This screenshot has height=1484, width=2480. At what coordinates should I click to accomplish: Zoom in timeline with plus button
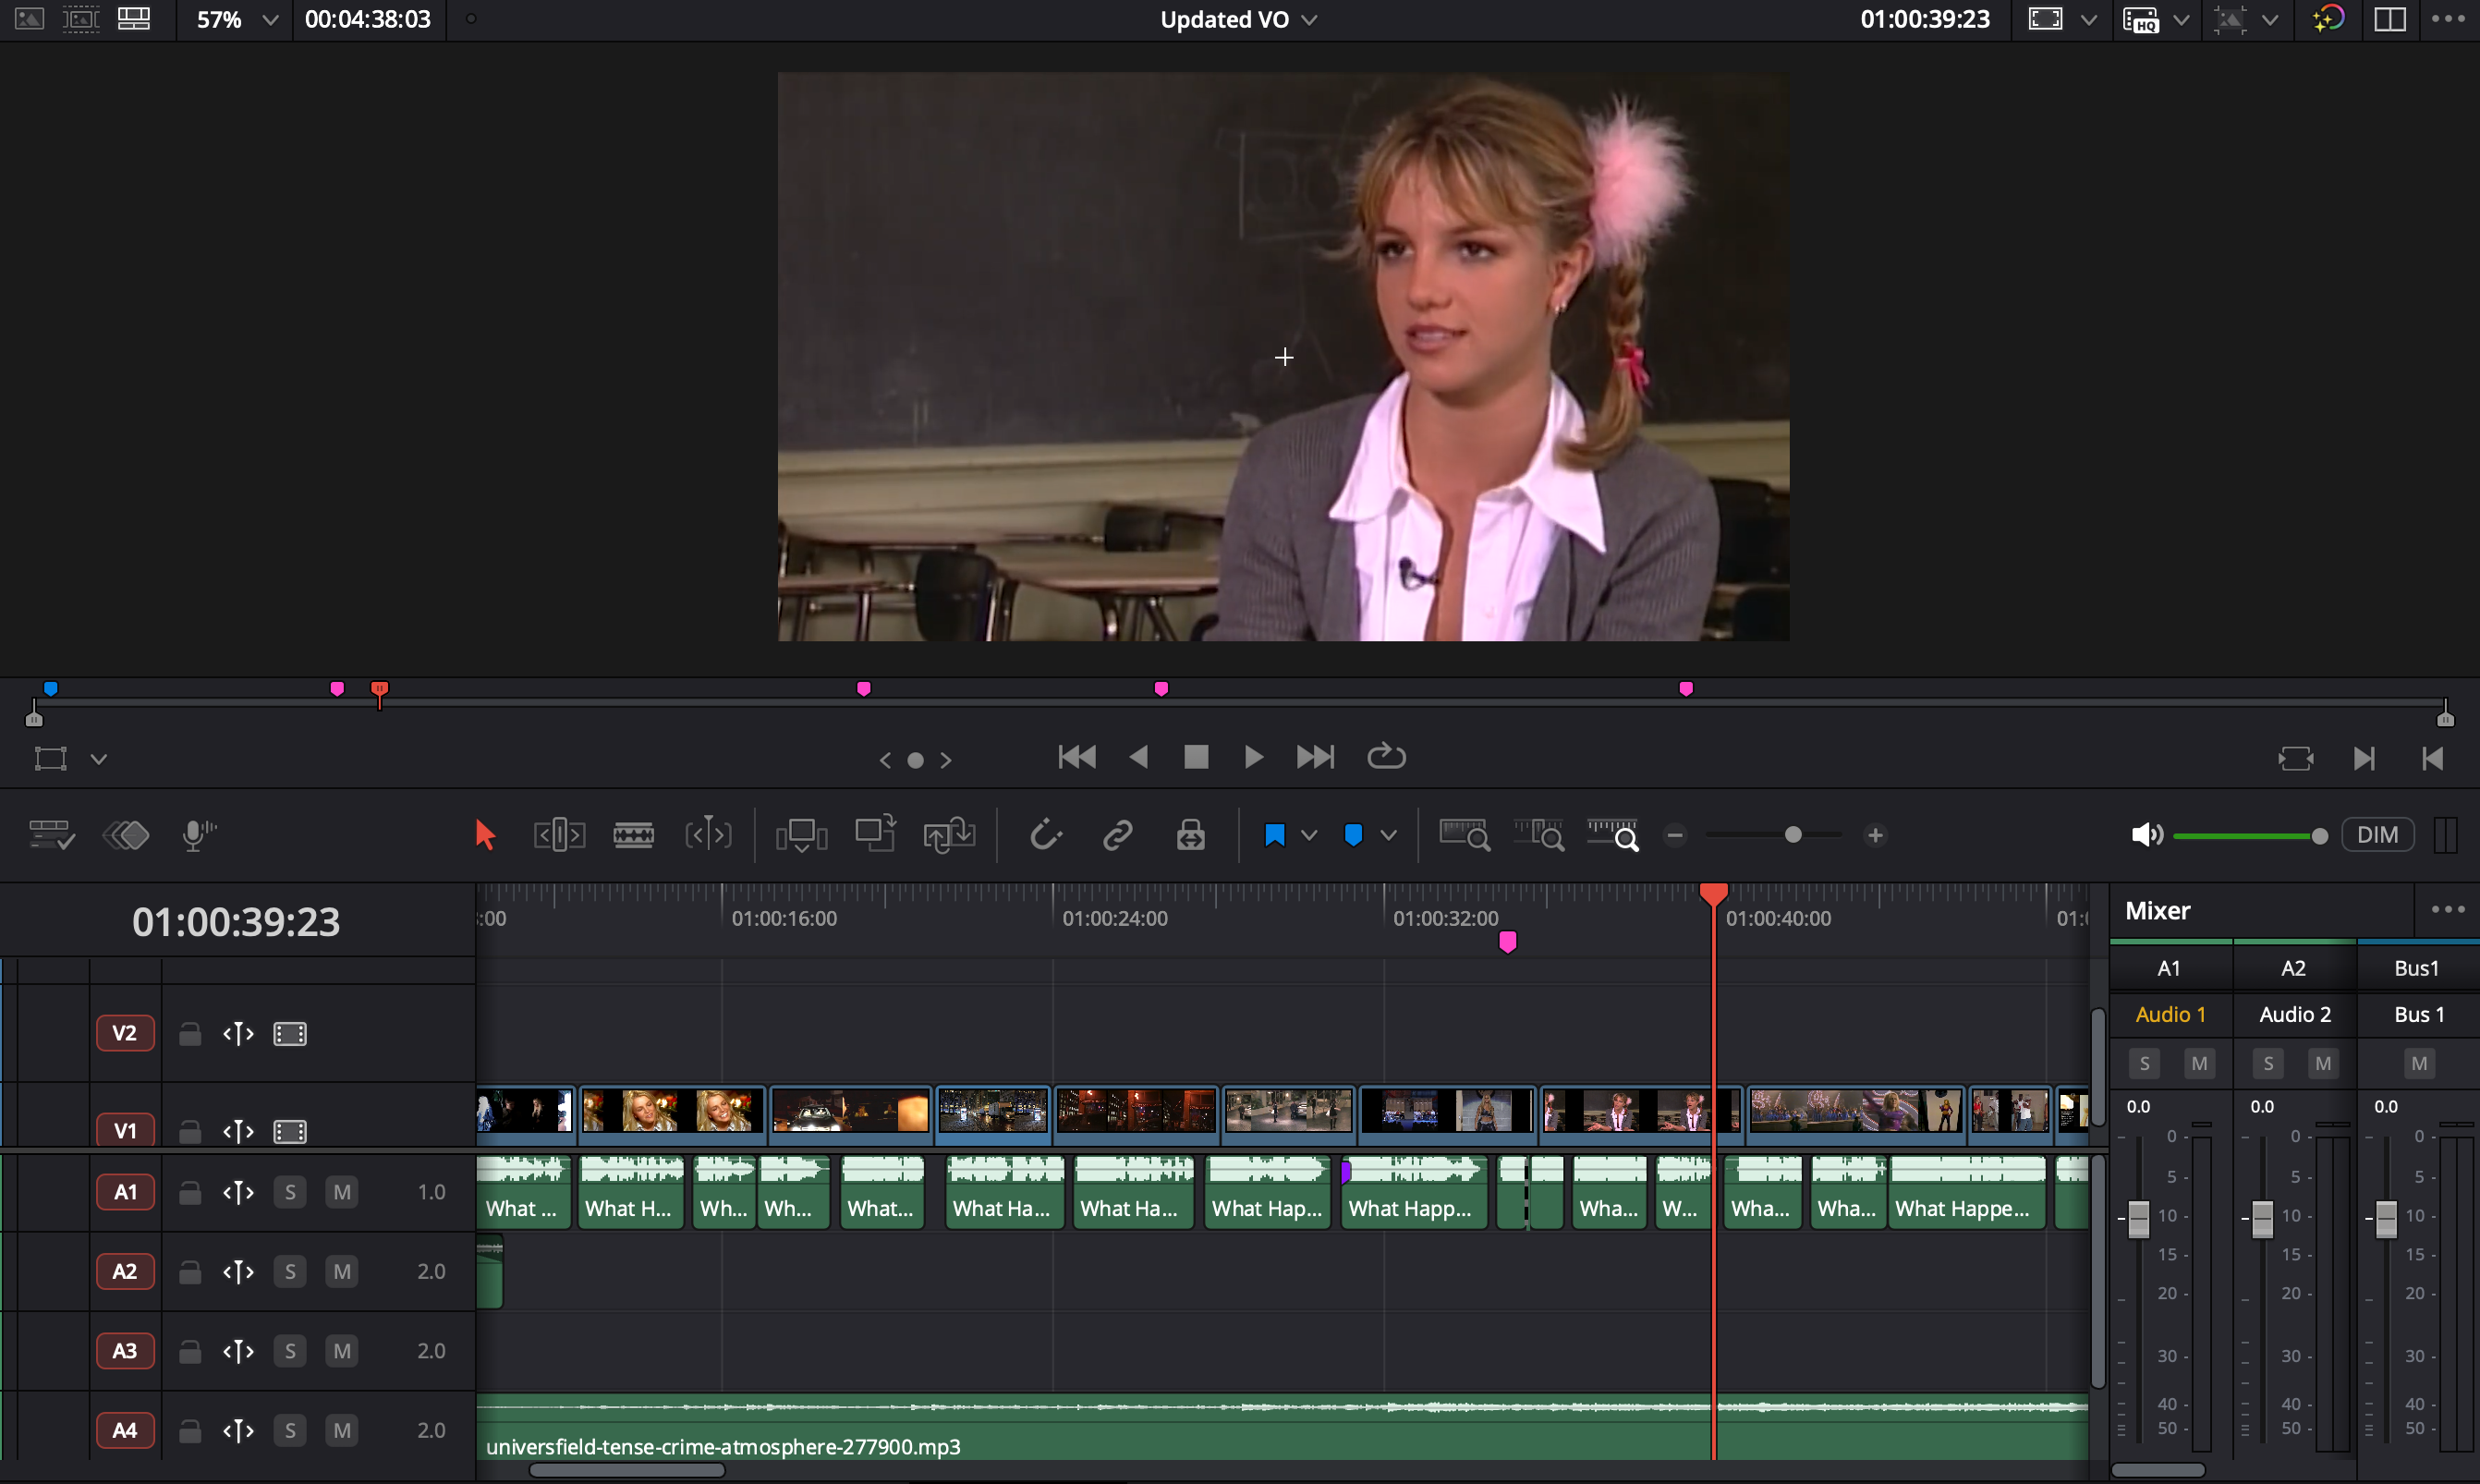1875,835
